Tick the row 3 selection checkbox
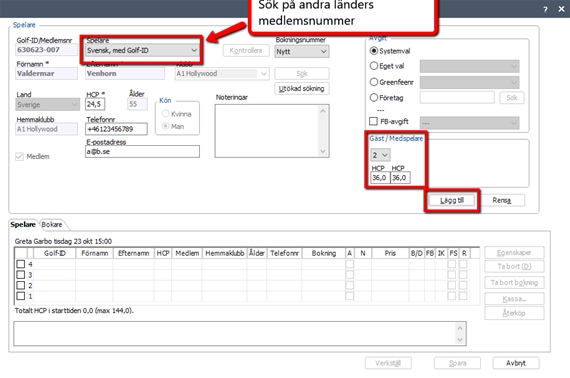Screen dimensions: 570x378 (21, 274)
